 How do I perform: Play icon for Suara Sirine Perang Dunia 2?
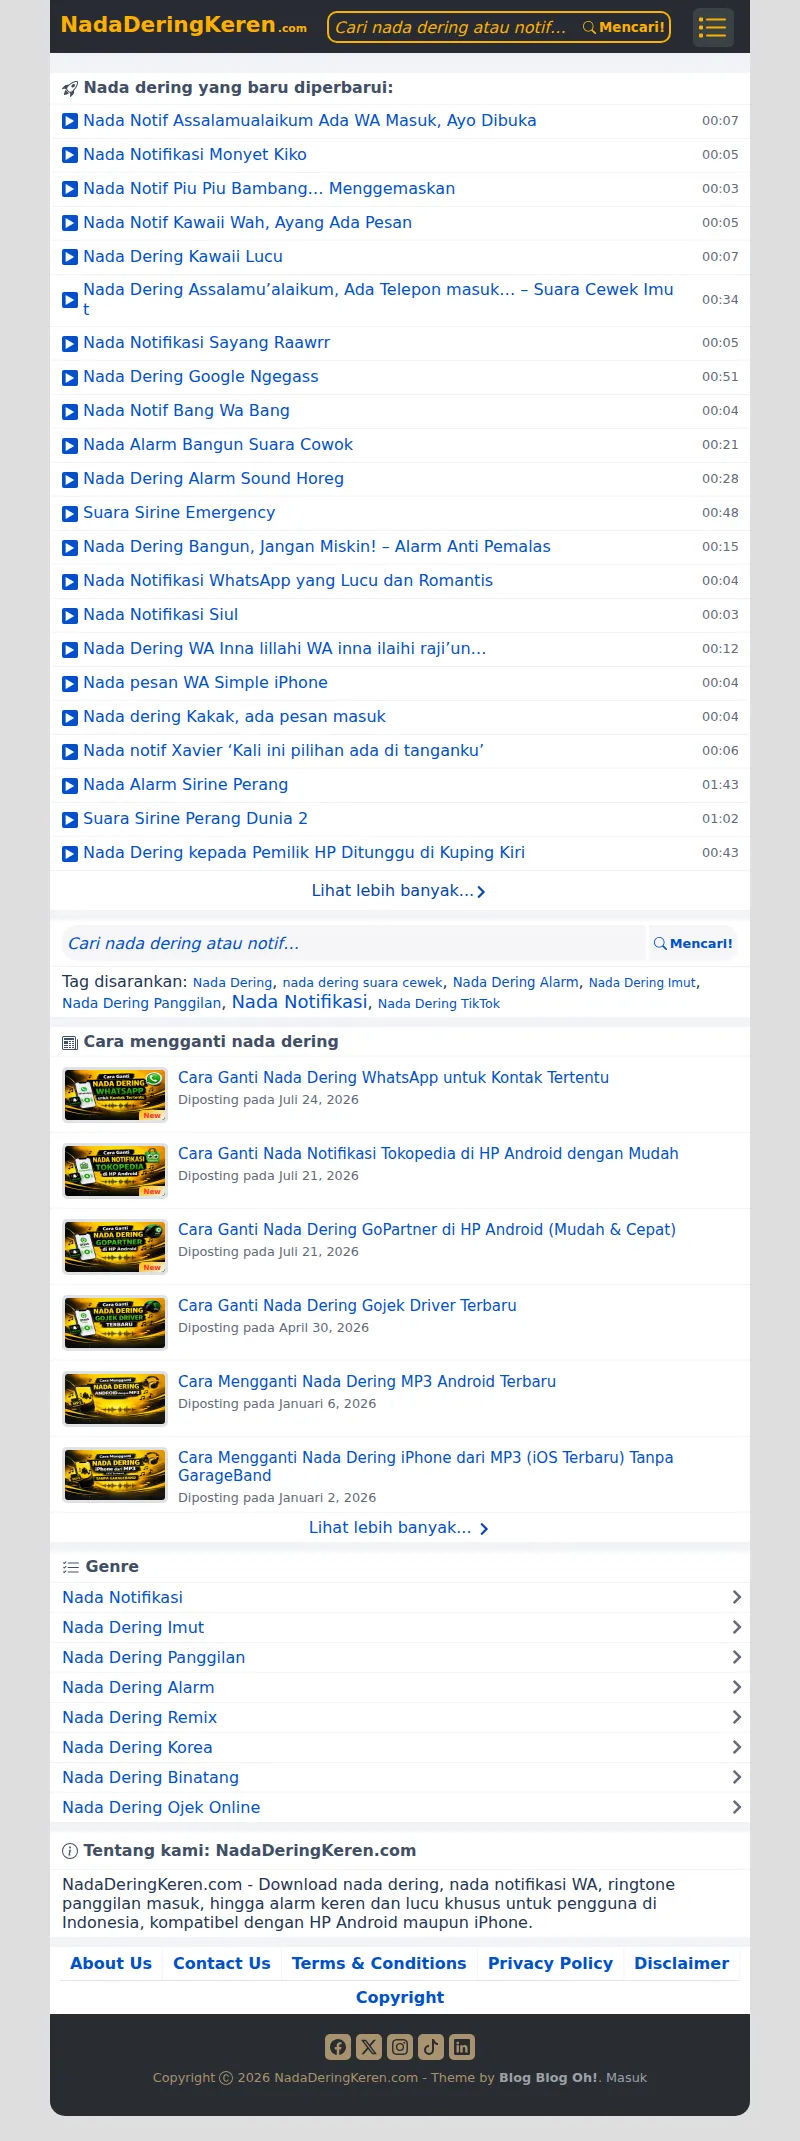tap(70, 819)
